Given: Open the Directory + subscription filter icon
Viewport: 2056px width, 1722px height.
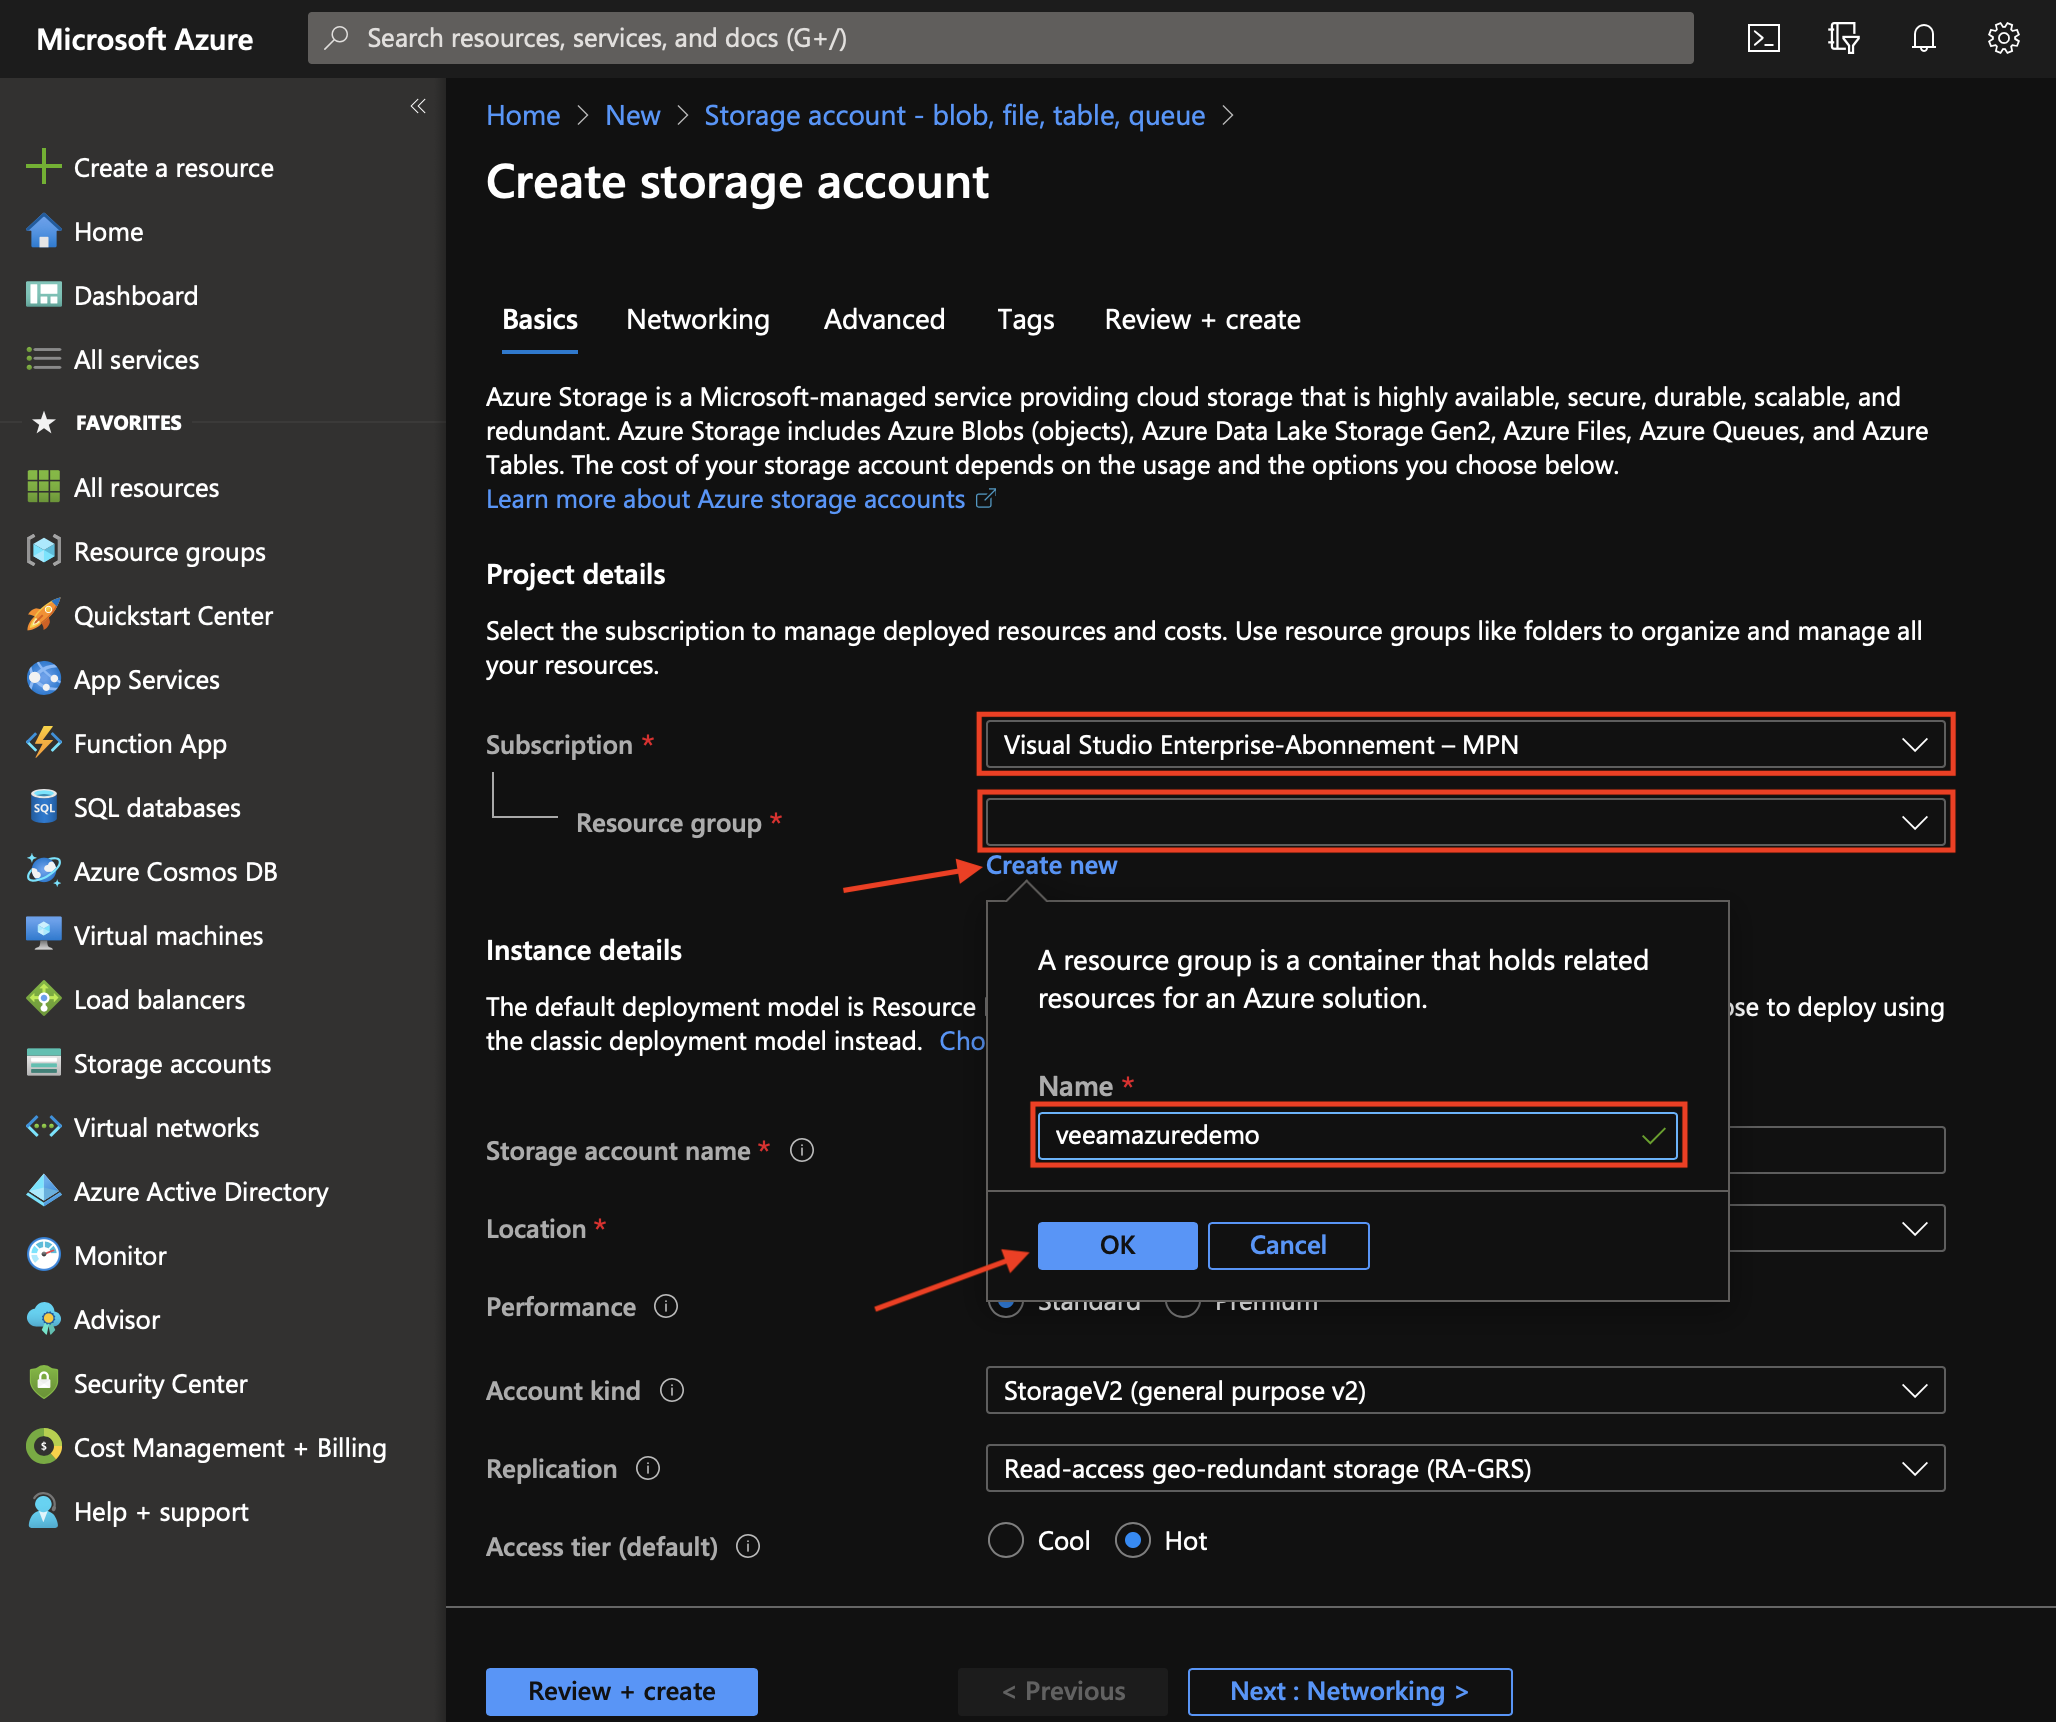Looking at the screenshot, I should click(x=1843, y=39).
